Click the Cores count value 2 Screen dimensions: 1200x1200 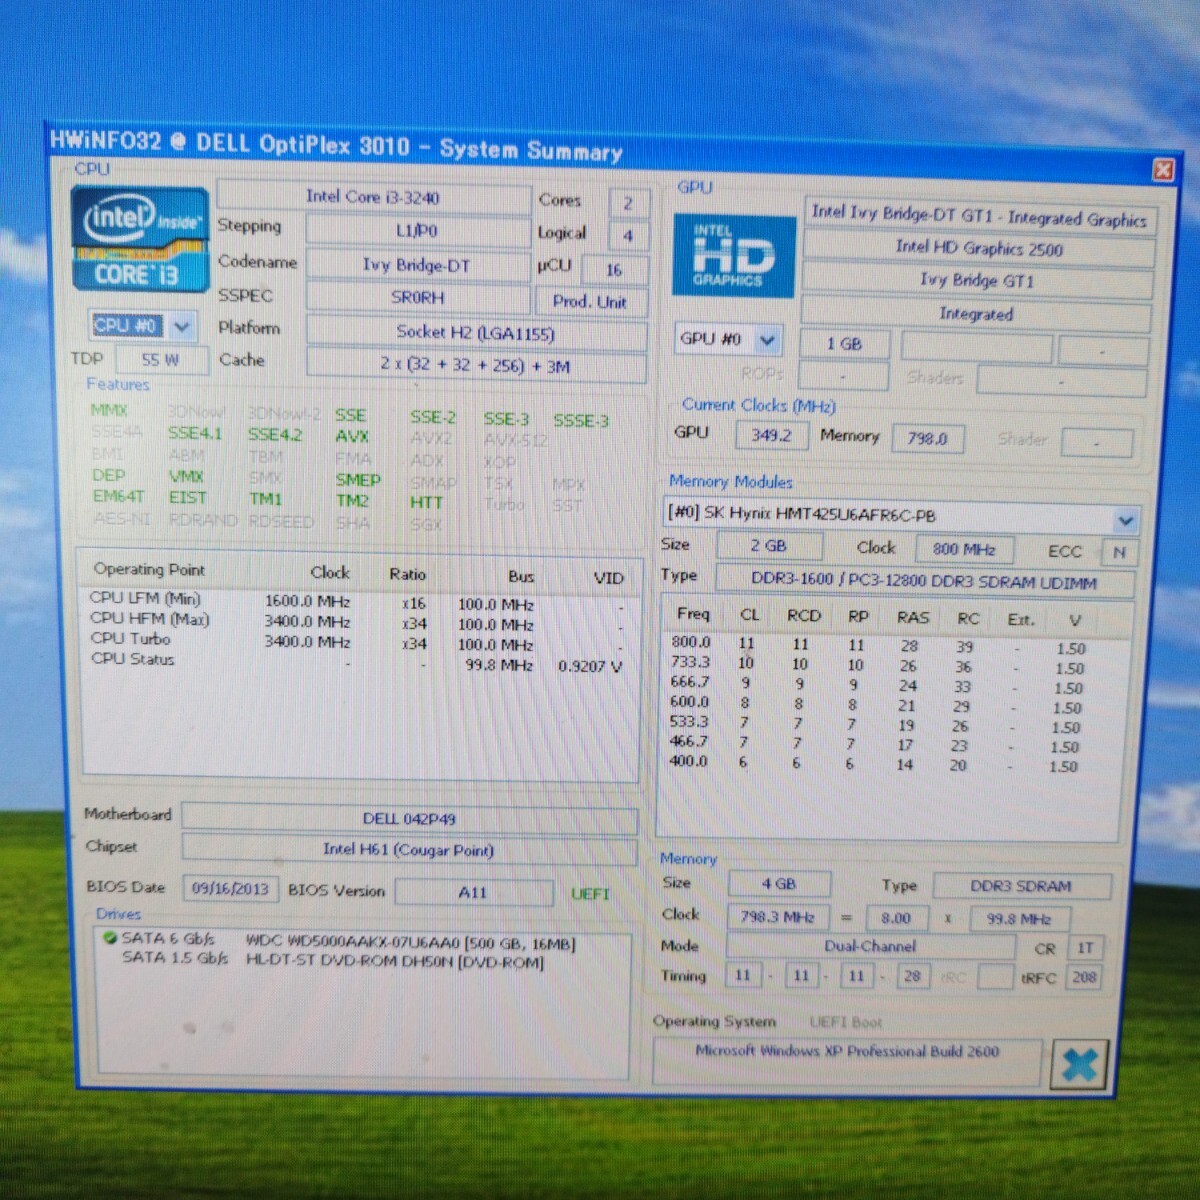pyautogui.click(x=628, y=203)
